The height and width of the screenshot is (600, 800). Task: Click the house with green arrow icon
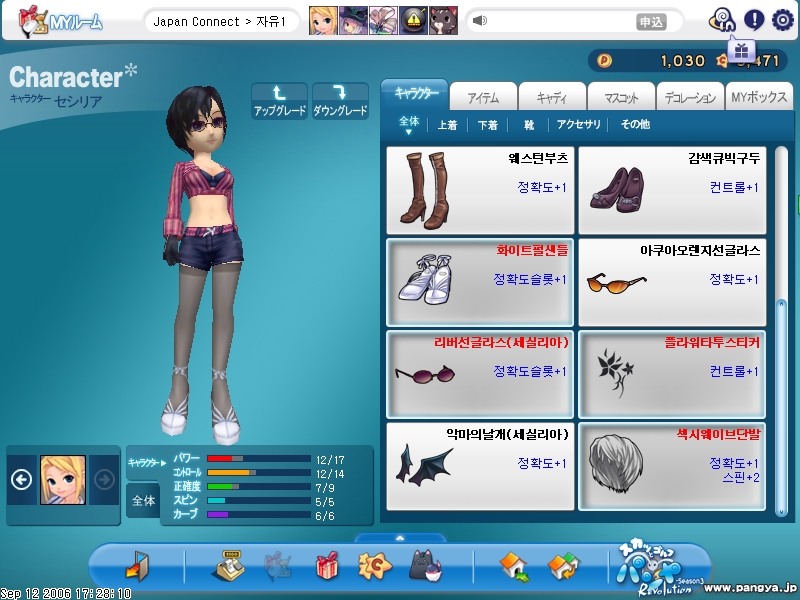tap(514, 568)
